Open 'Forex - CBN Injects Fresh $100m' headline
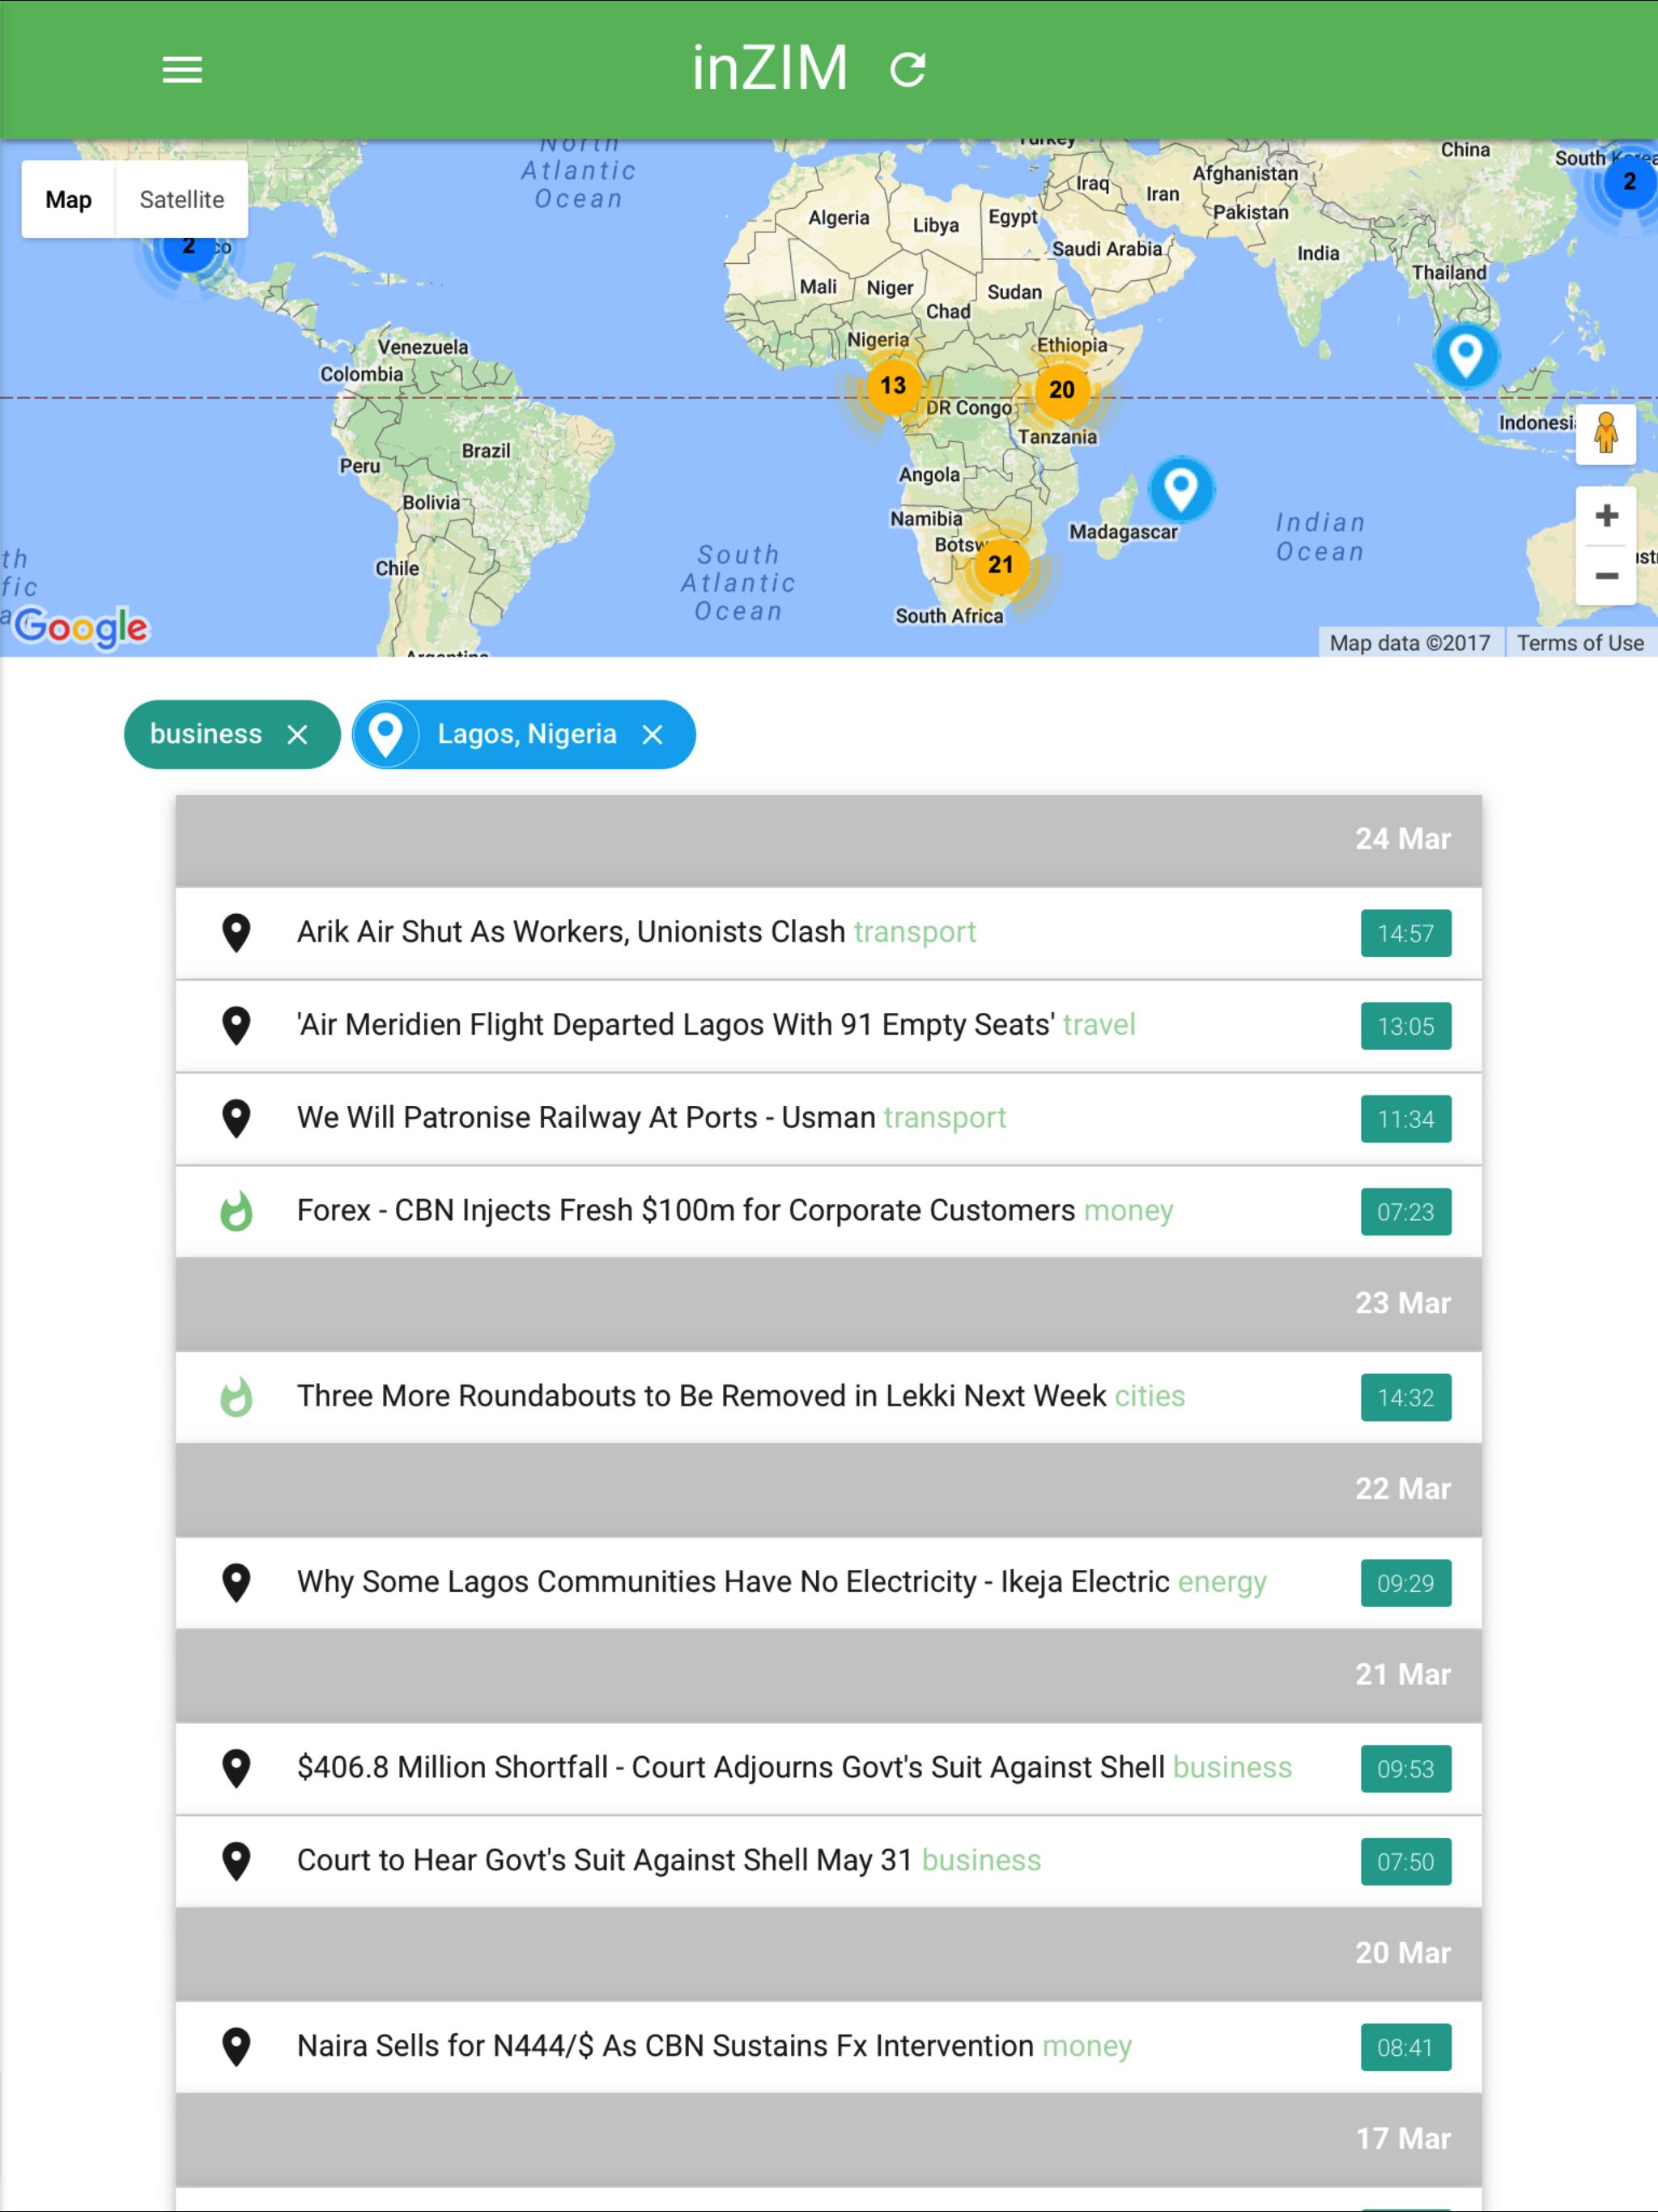 (x=686, y=1210)
